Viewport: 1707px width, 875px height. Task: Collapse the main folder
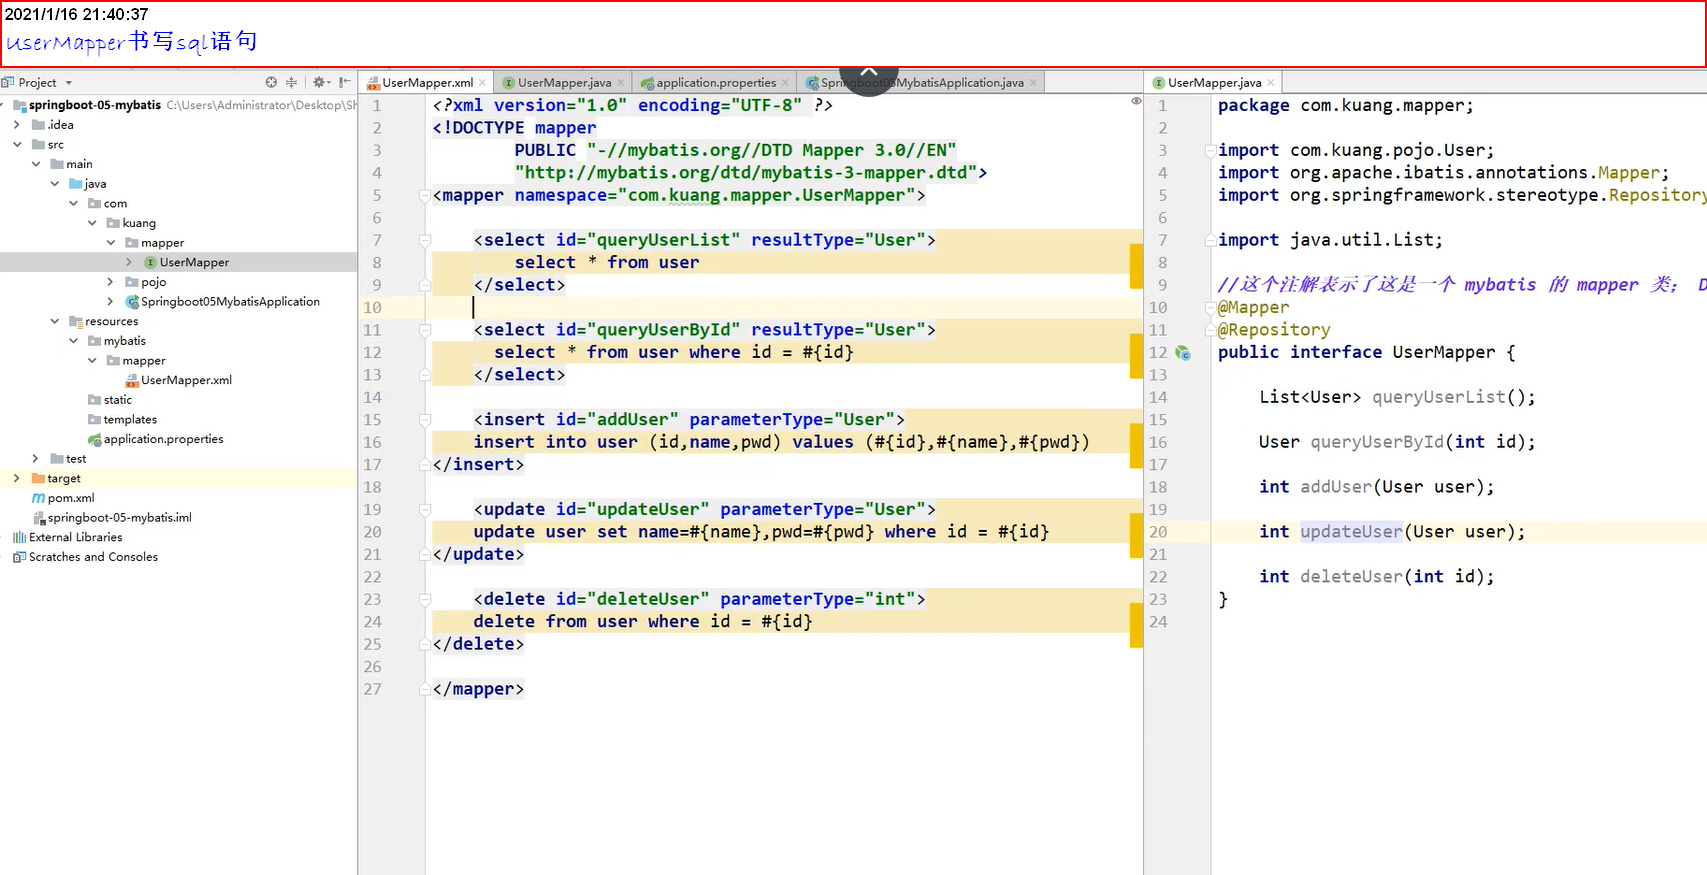click(35, 164)
